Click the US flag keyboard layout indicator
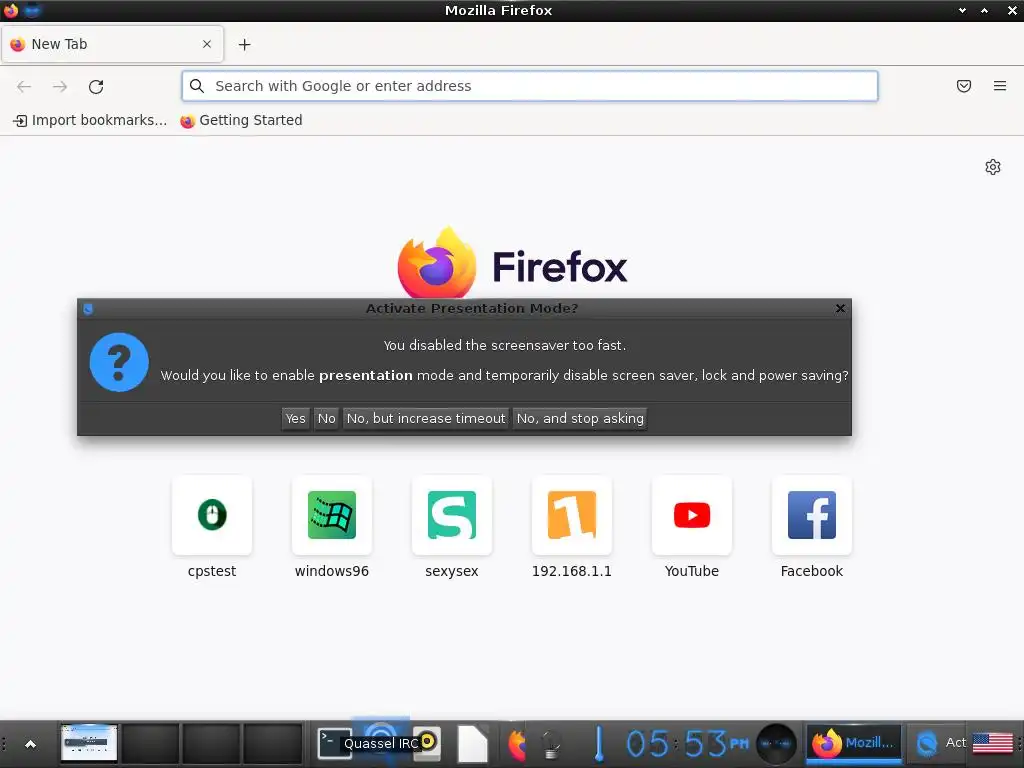This screenshot has height=768, width=1024. pos(992,743)
